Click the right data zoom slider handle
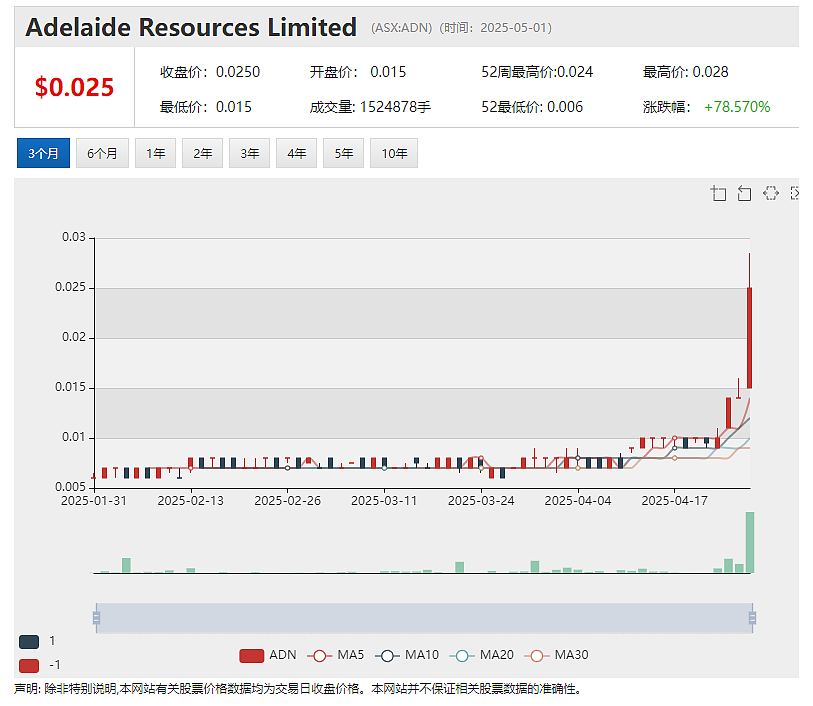Viewport: 813px width, 706px height. (752, 618)
